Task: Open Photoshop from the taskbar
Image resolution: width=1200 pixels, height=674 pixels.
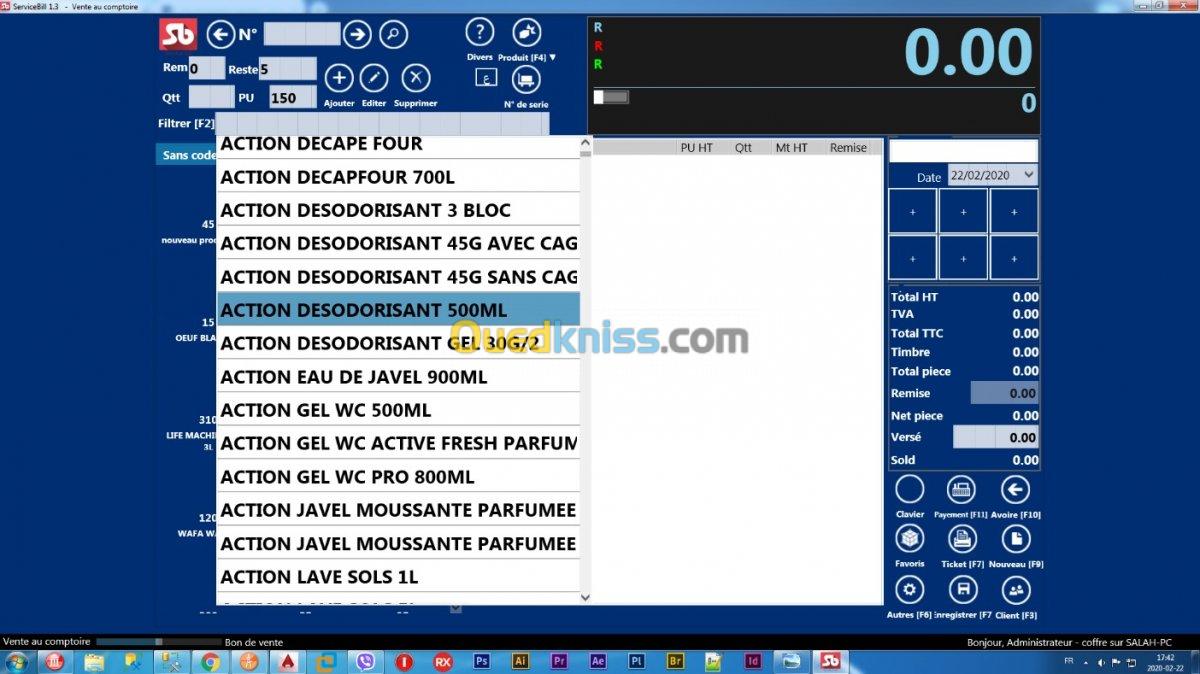Action: pos(481,661)
